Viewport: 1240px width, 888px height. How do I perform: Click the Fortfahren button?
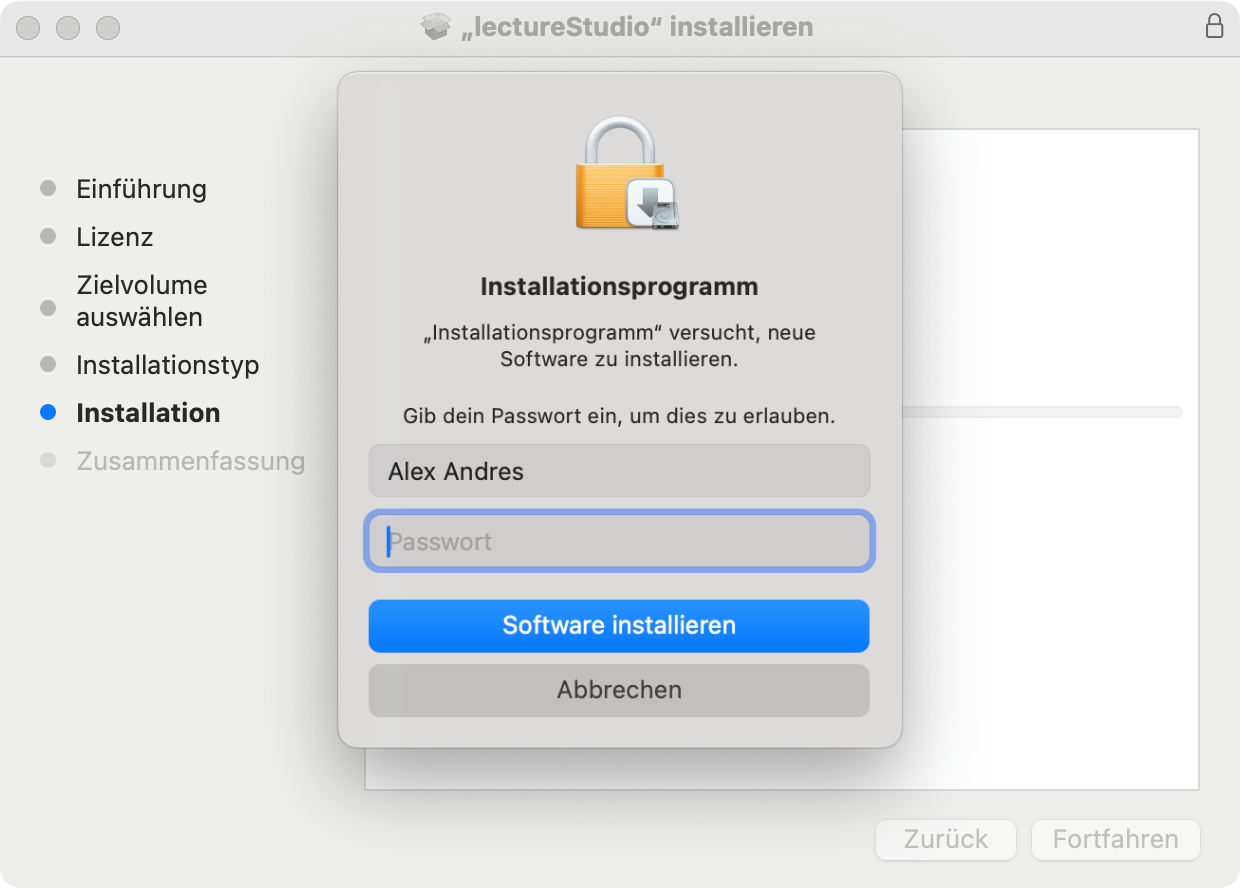click(x=1114, y=840)
